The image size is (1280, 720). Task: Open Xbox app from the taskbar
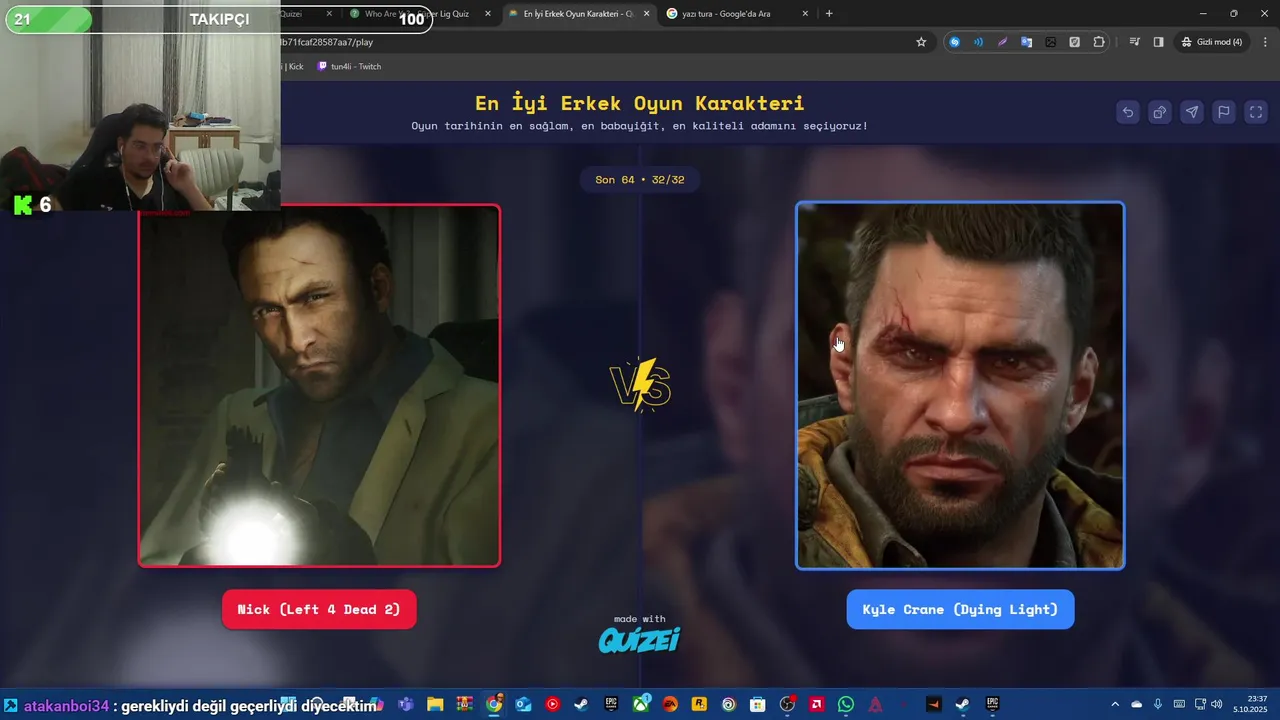pos(640,704)
